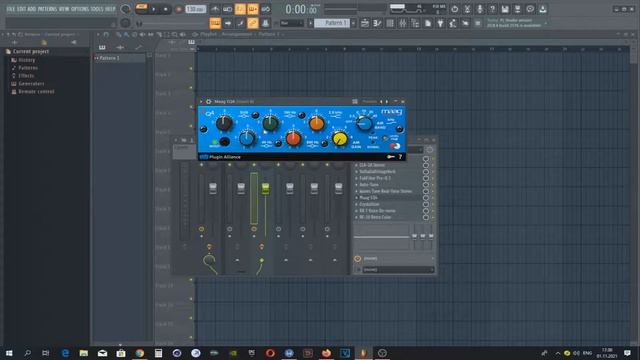Open the mixer output (none) dropdown

pos(398,270)
